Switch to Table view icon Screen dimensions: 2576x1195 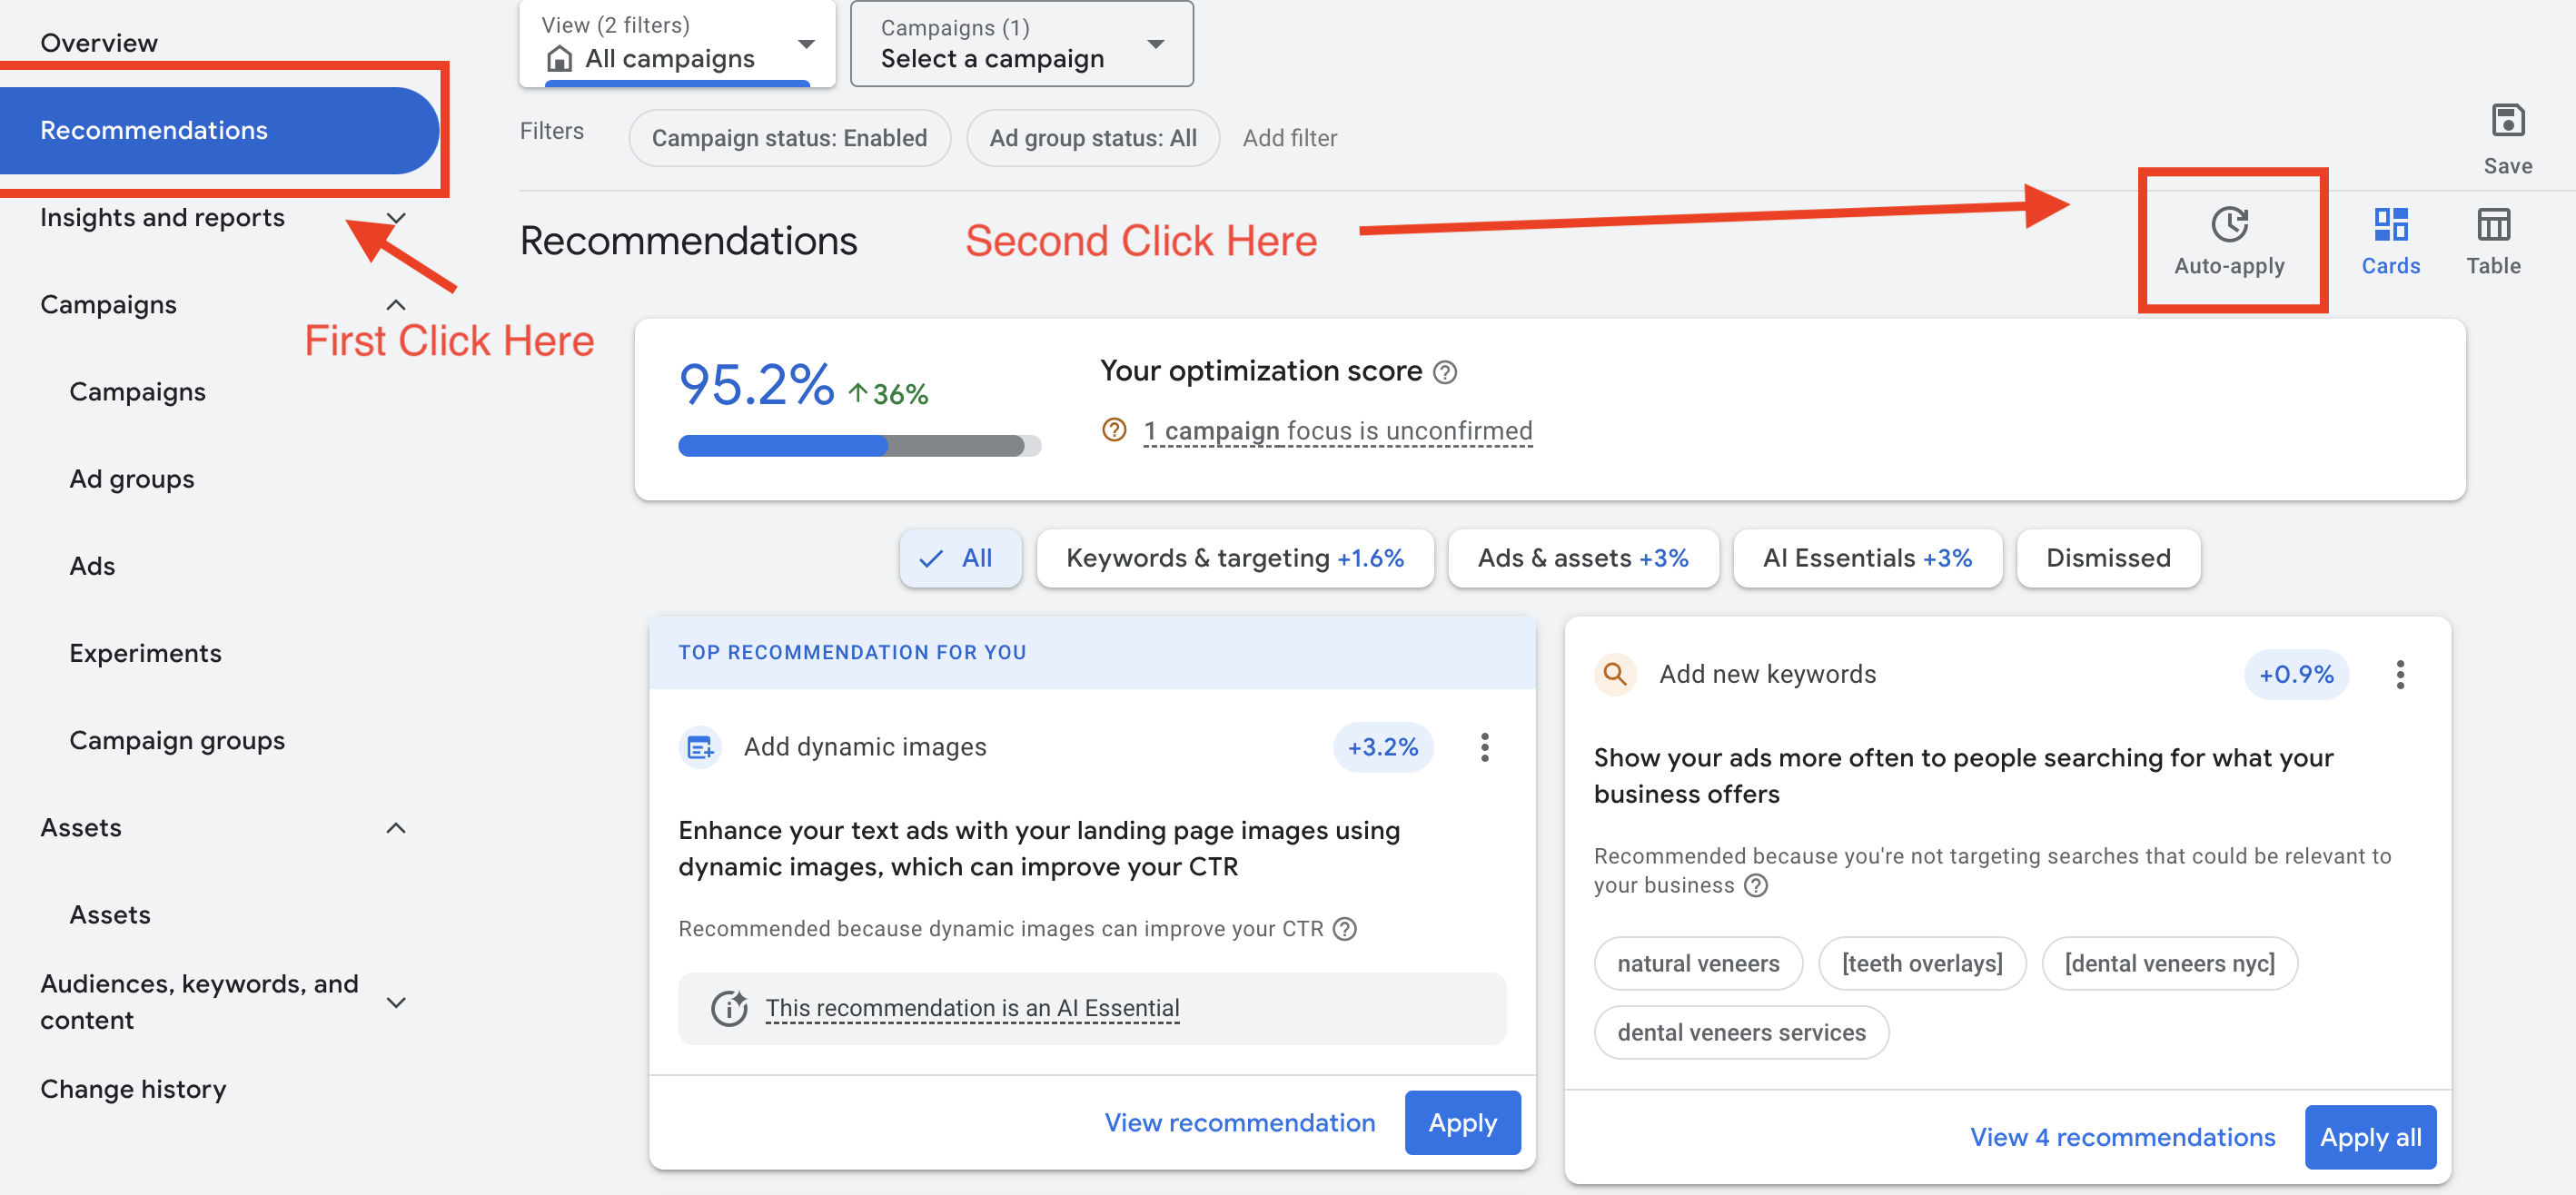tap(2493, 225)
